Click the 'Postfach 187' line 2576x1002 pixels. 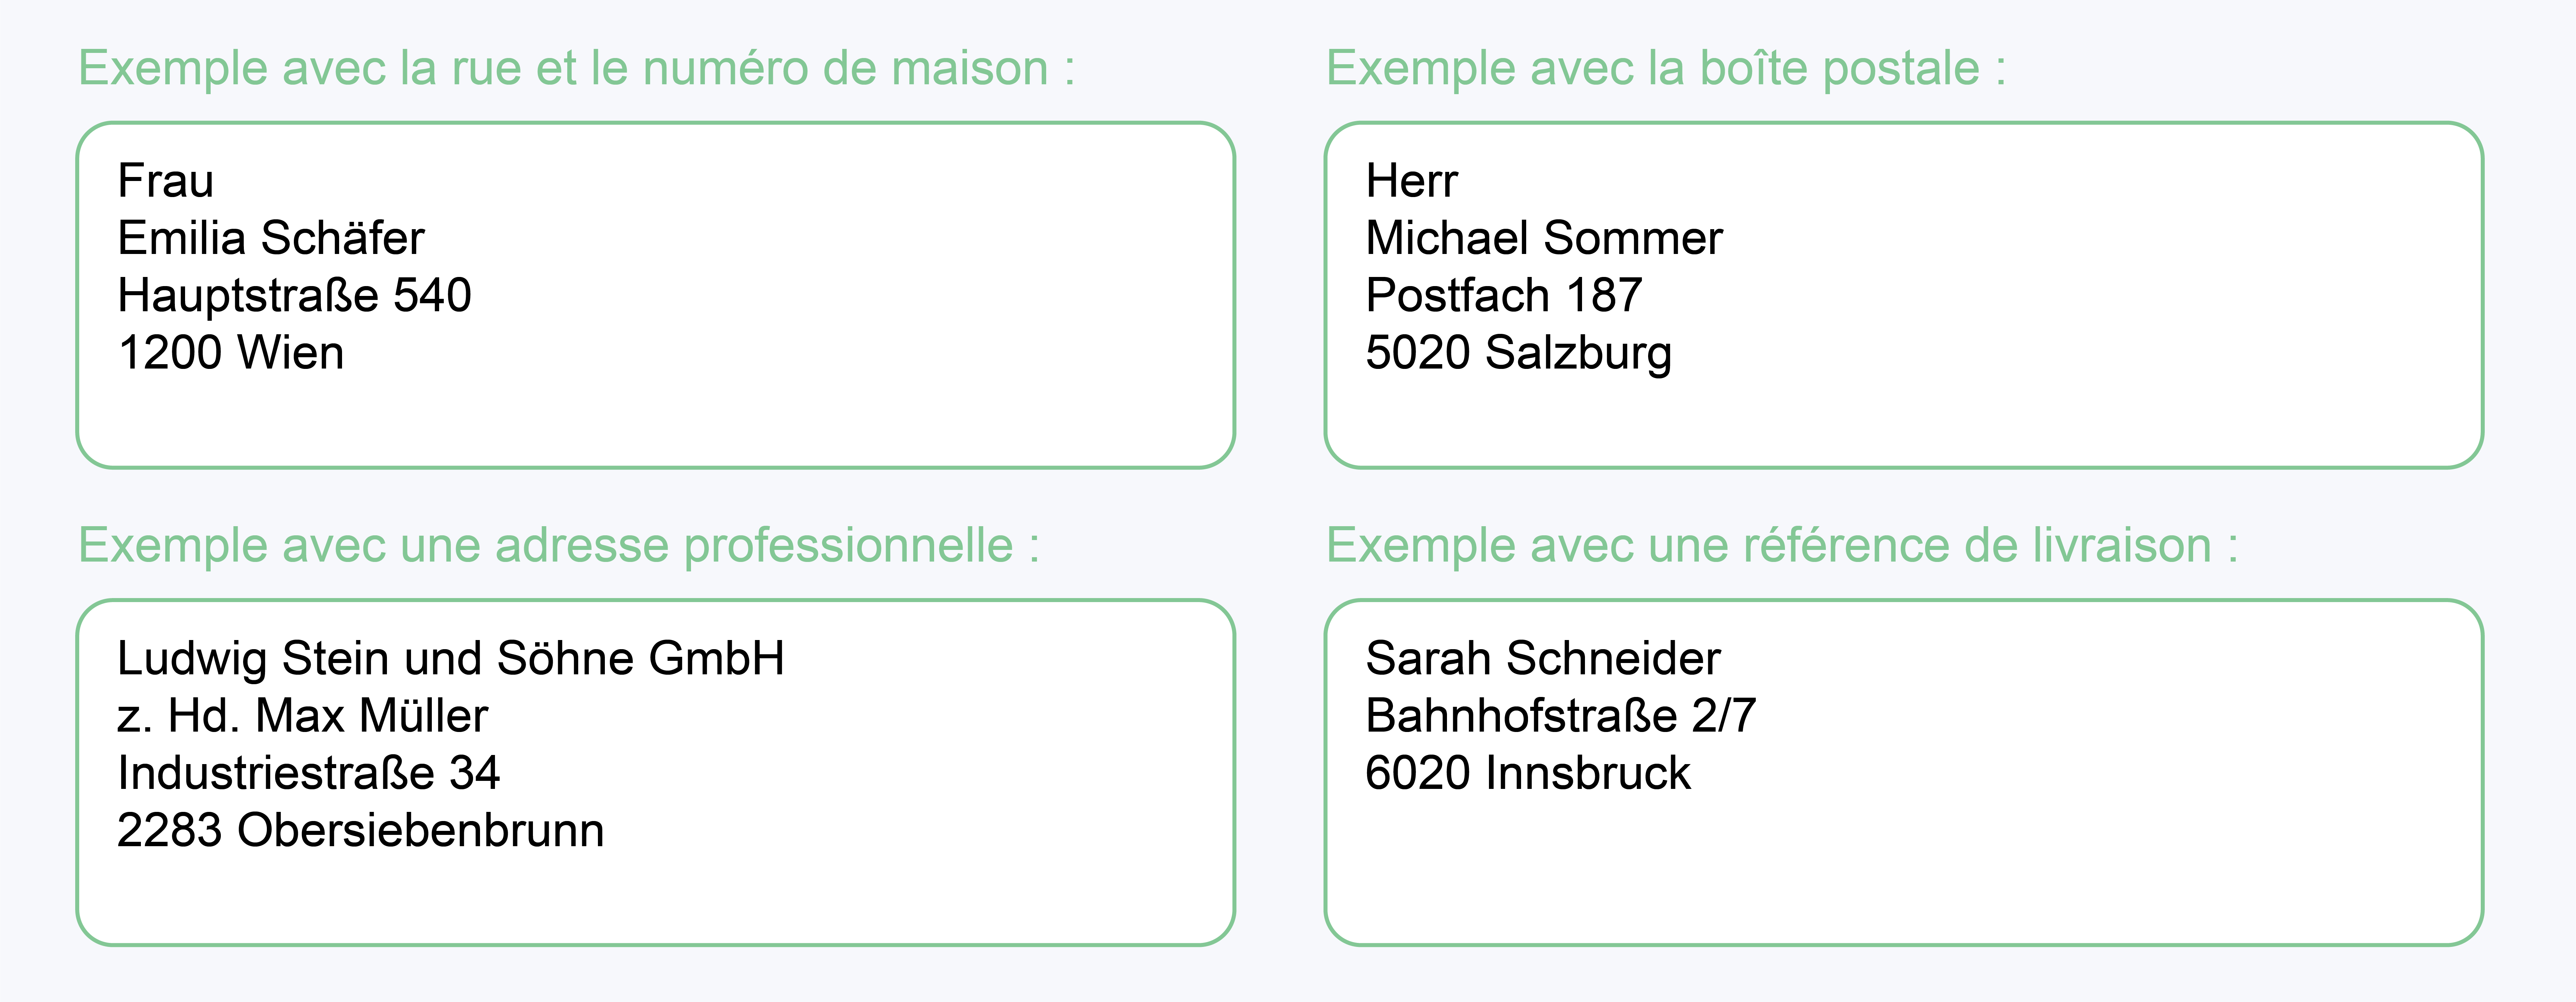1503,296
